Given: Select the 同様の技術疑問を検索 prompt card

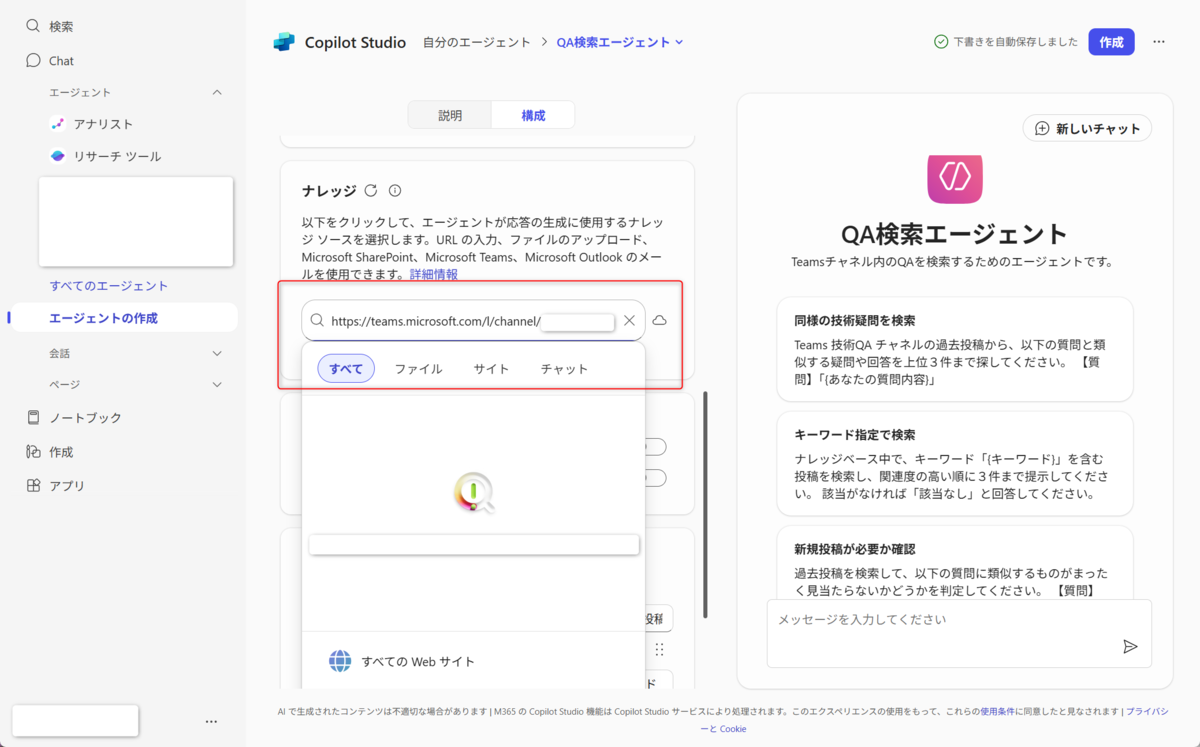Looking at the screenshot, I should tap(954, 348).
